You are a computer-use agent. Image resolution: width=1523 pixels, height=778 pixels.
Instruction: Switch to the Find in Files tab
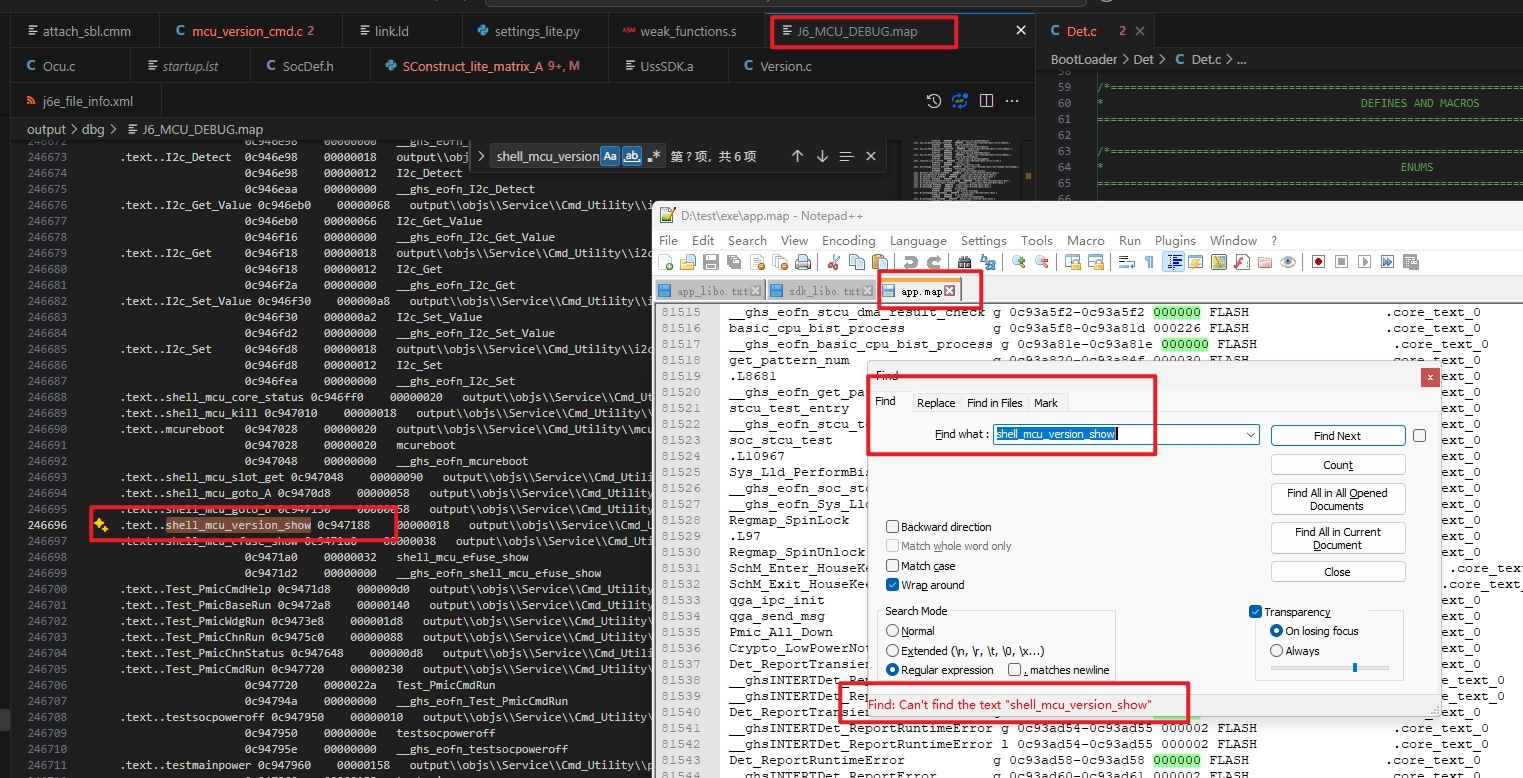(x=994, y=403)
